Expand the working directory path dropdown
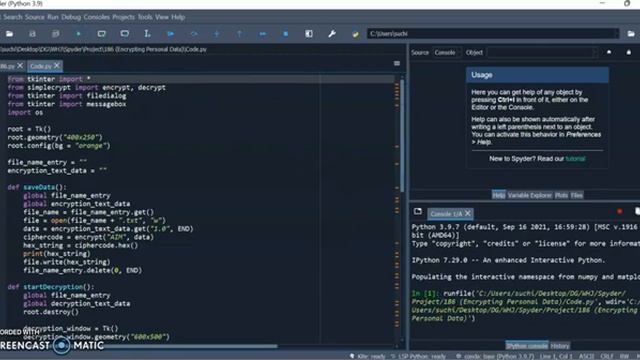 pos(616,34)
